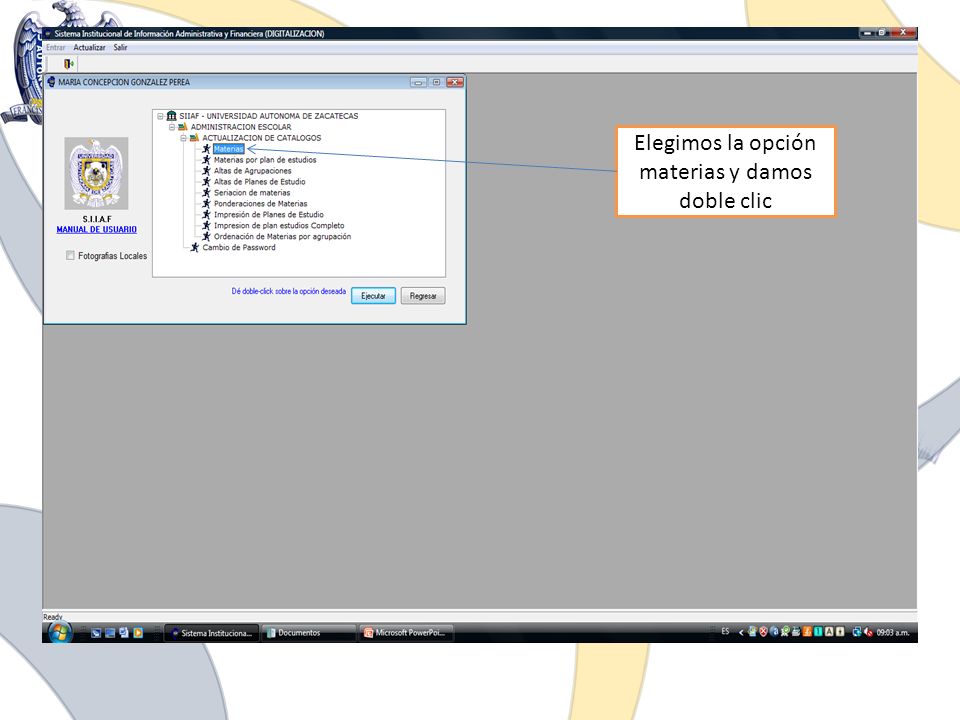Open the Actualizar menu
The image size is (960, 720).
point(89,47)
